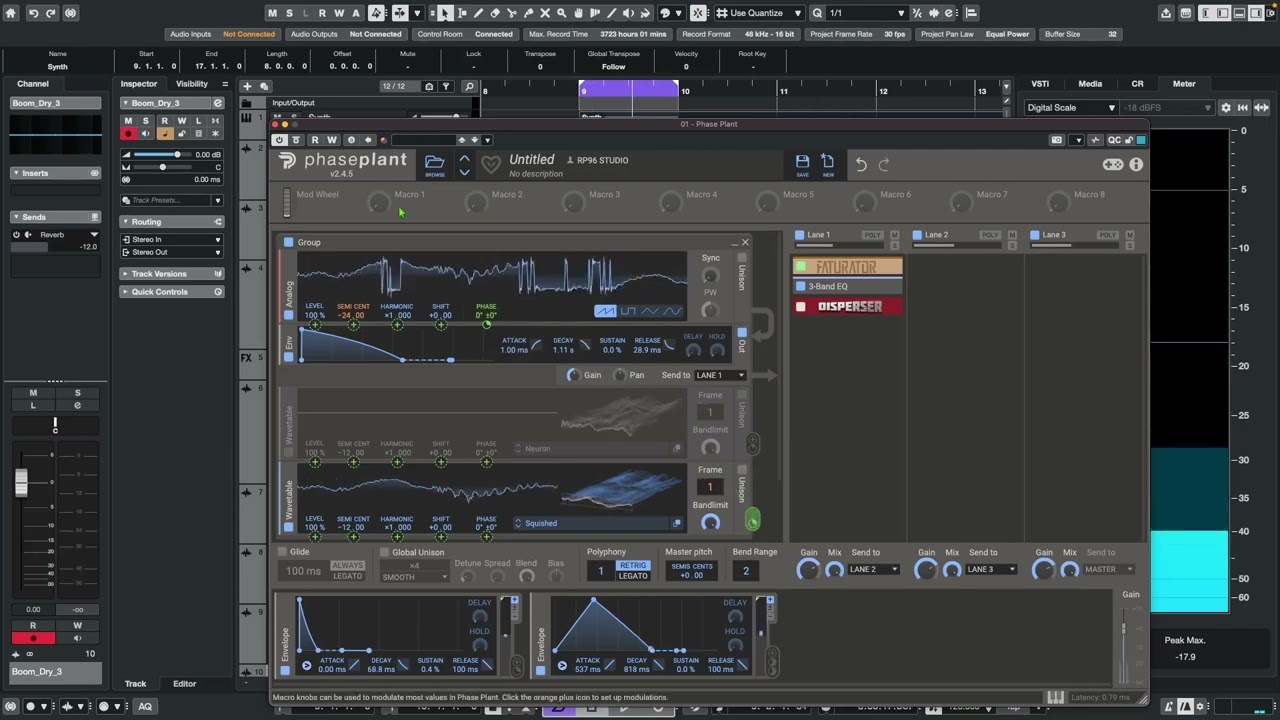Screen dimensions: 1280x720
Task: Toggle the Disperser effect on or off
Action: pyautogui.click(x=800, y=307)
